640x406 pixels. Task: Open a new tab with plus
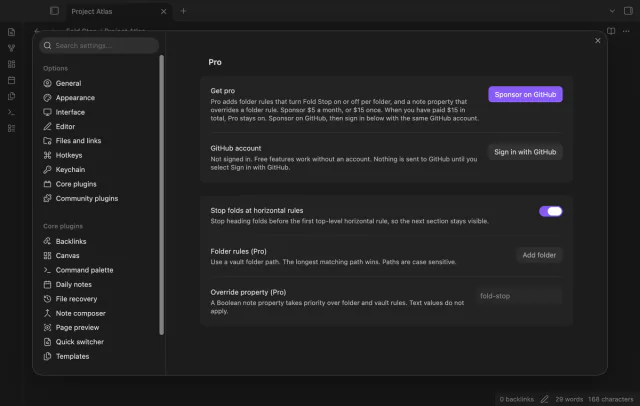coord(183,11)
